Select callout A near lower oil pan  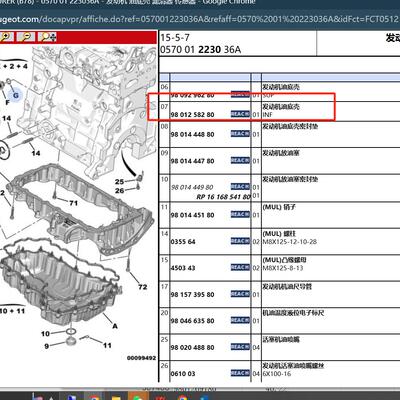click(115, 326)
